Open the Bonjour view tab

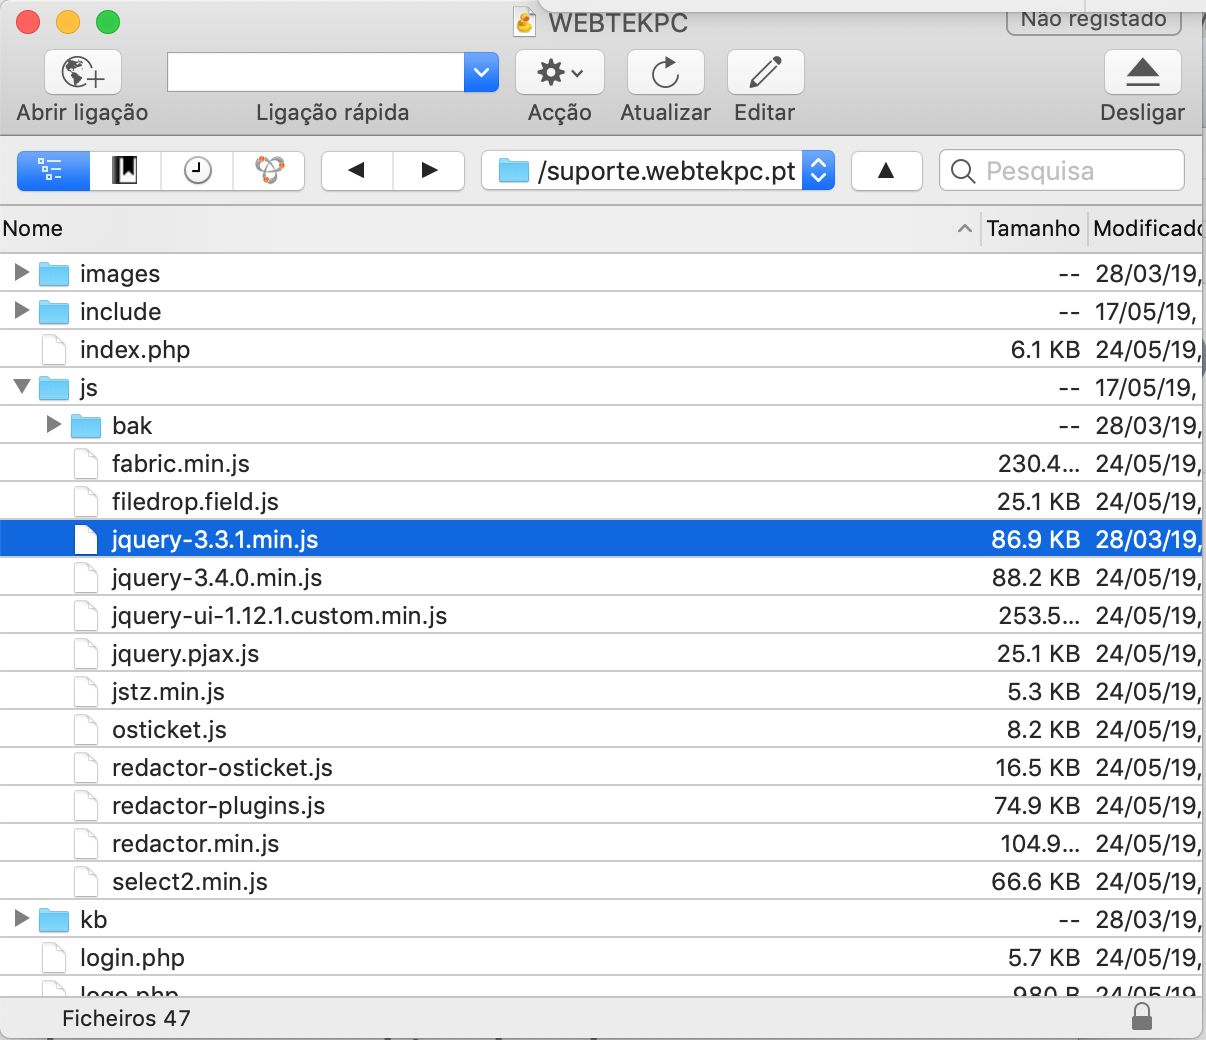pos(269,171)
